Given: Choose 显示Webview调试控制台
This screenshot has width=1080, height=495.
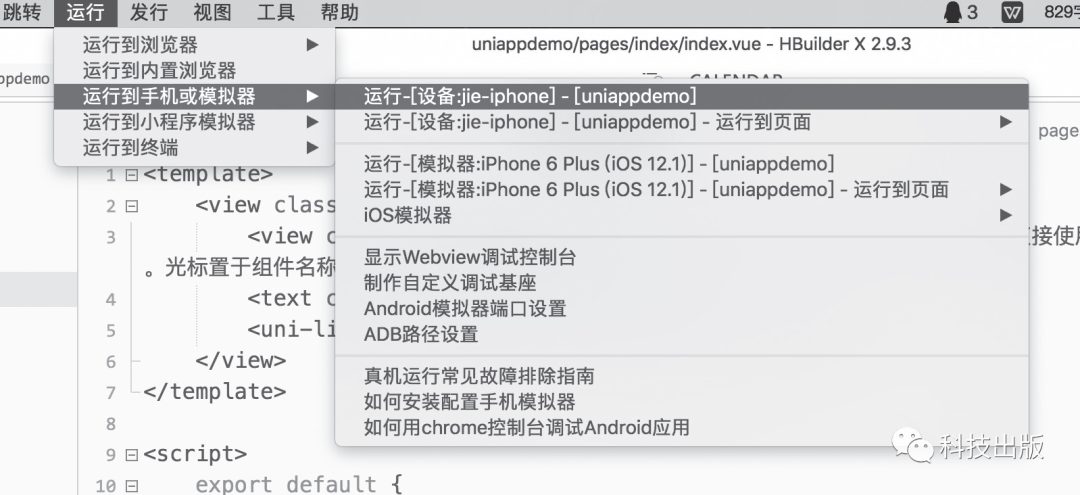Looking at the screenshot, I should (x=682, y=257).
